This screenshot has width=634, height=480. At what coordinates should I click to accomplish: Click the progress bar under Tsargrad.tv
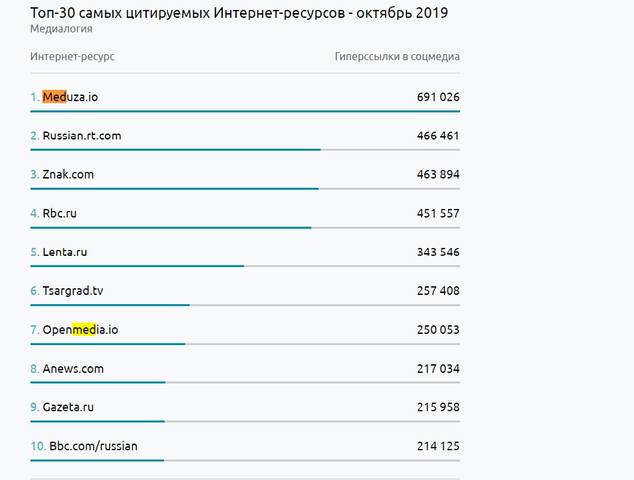[110, 305]
